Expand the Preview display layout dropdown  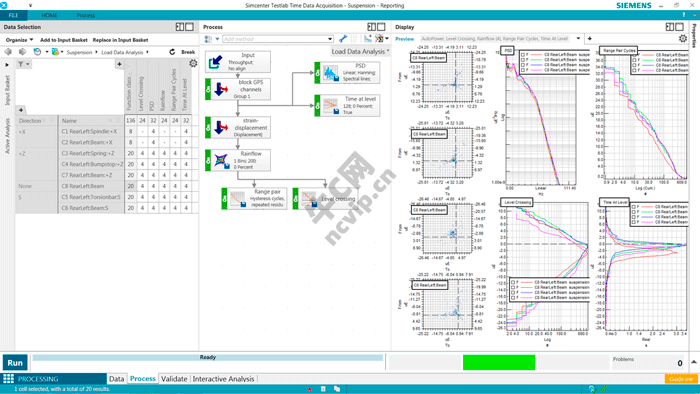click(578, 39)
